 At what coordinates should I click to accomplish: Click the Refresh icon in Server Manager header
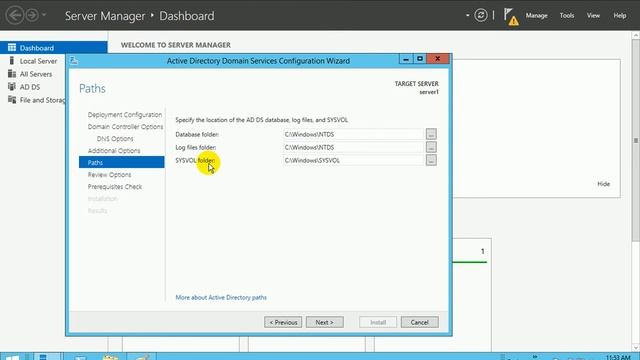click(481, 16)
